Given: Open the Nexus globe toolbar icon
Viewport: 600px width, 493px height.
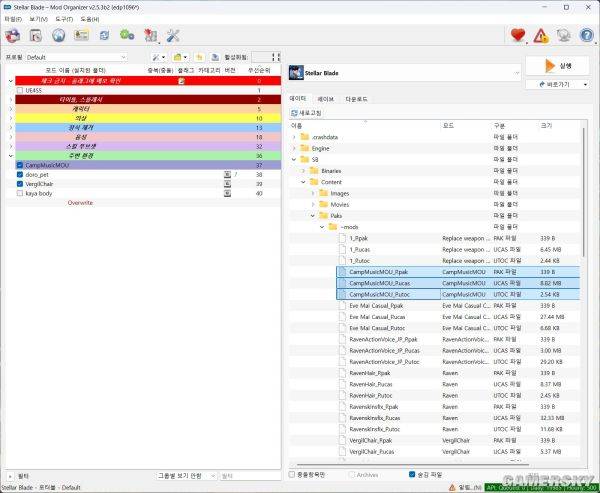Looking at the screenshot, I should tap(59, 35).
